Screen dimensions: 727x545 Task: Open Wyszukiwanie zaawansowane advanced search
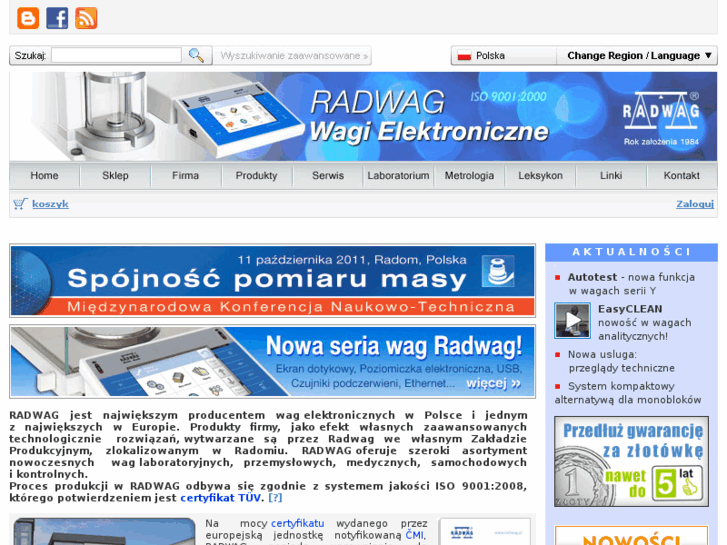click(x=294, y=56)
